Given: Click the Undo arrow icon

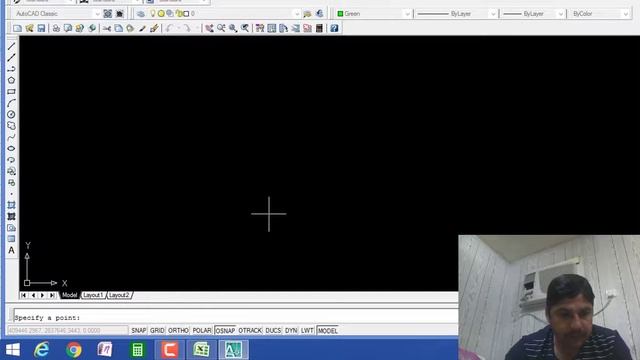Looking at the screenshot, I should pyautogui.click(x=170, y=28).
